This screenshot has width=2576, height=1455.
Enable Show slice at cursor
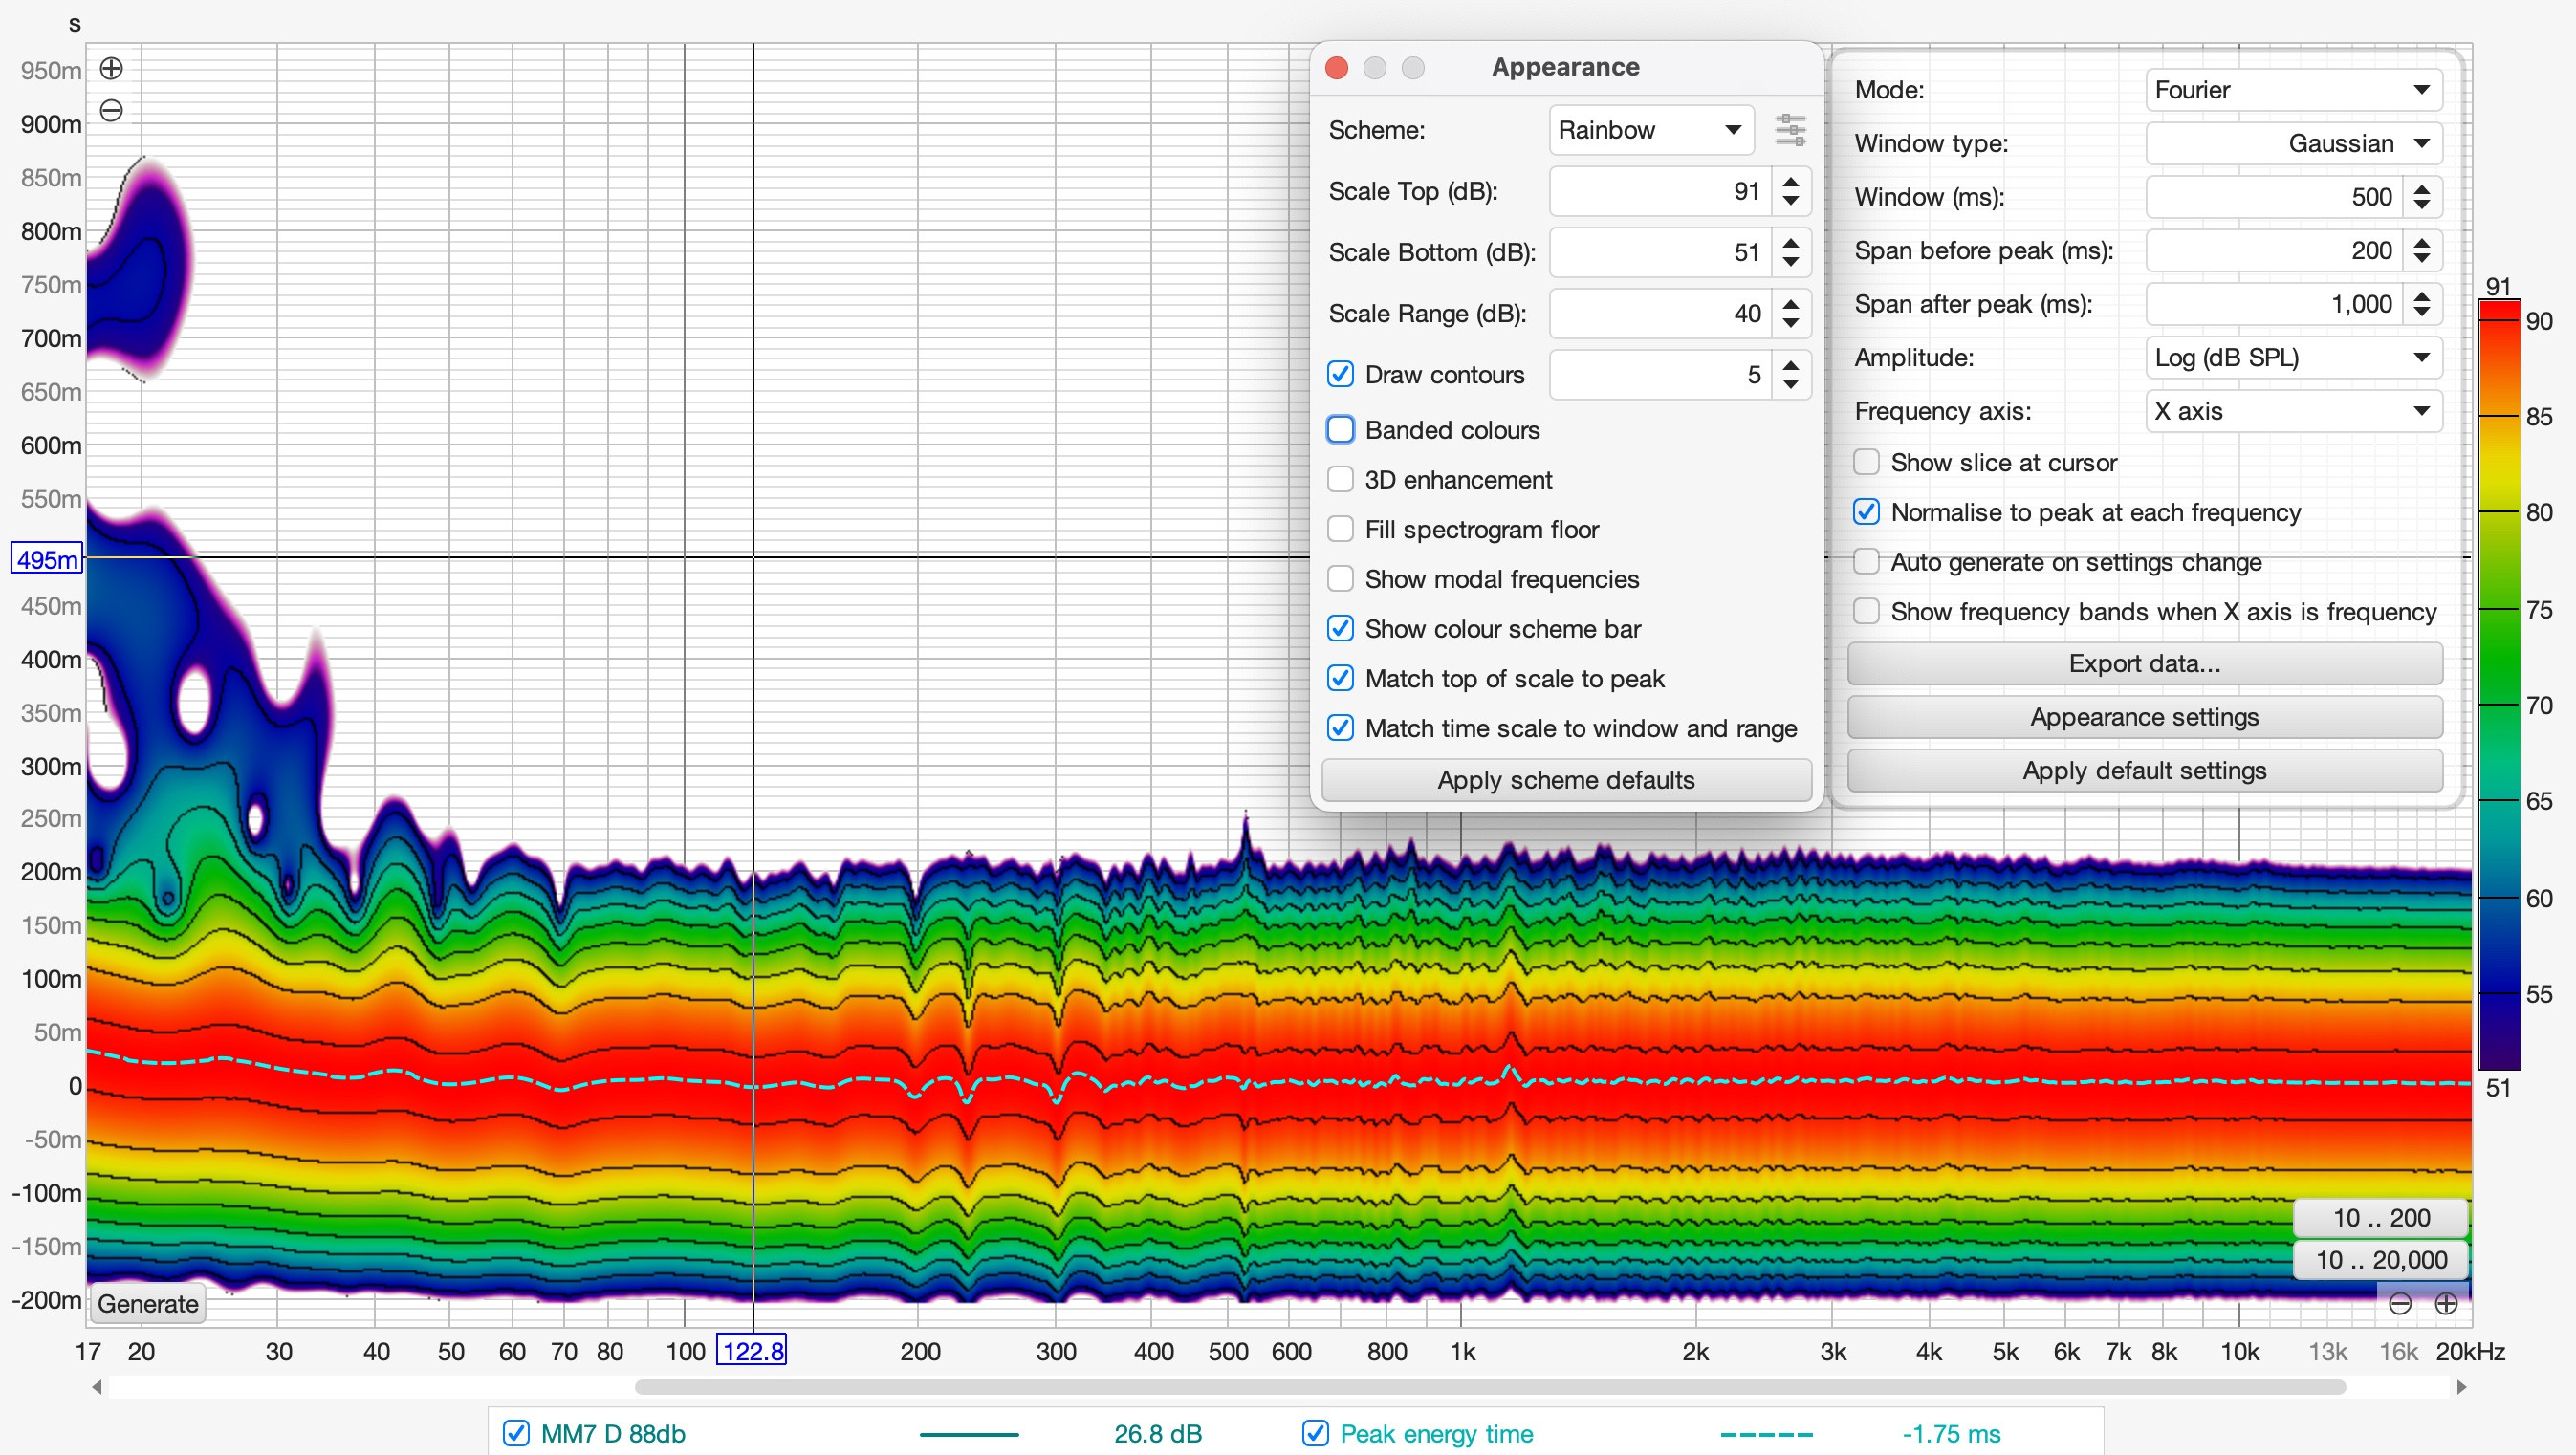(x=1866, y=462)
